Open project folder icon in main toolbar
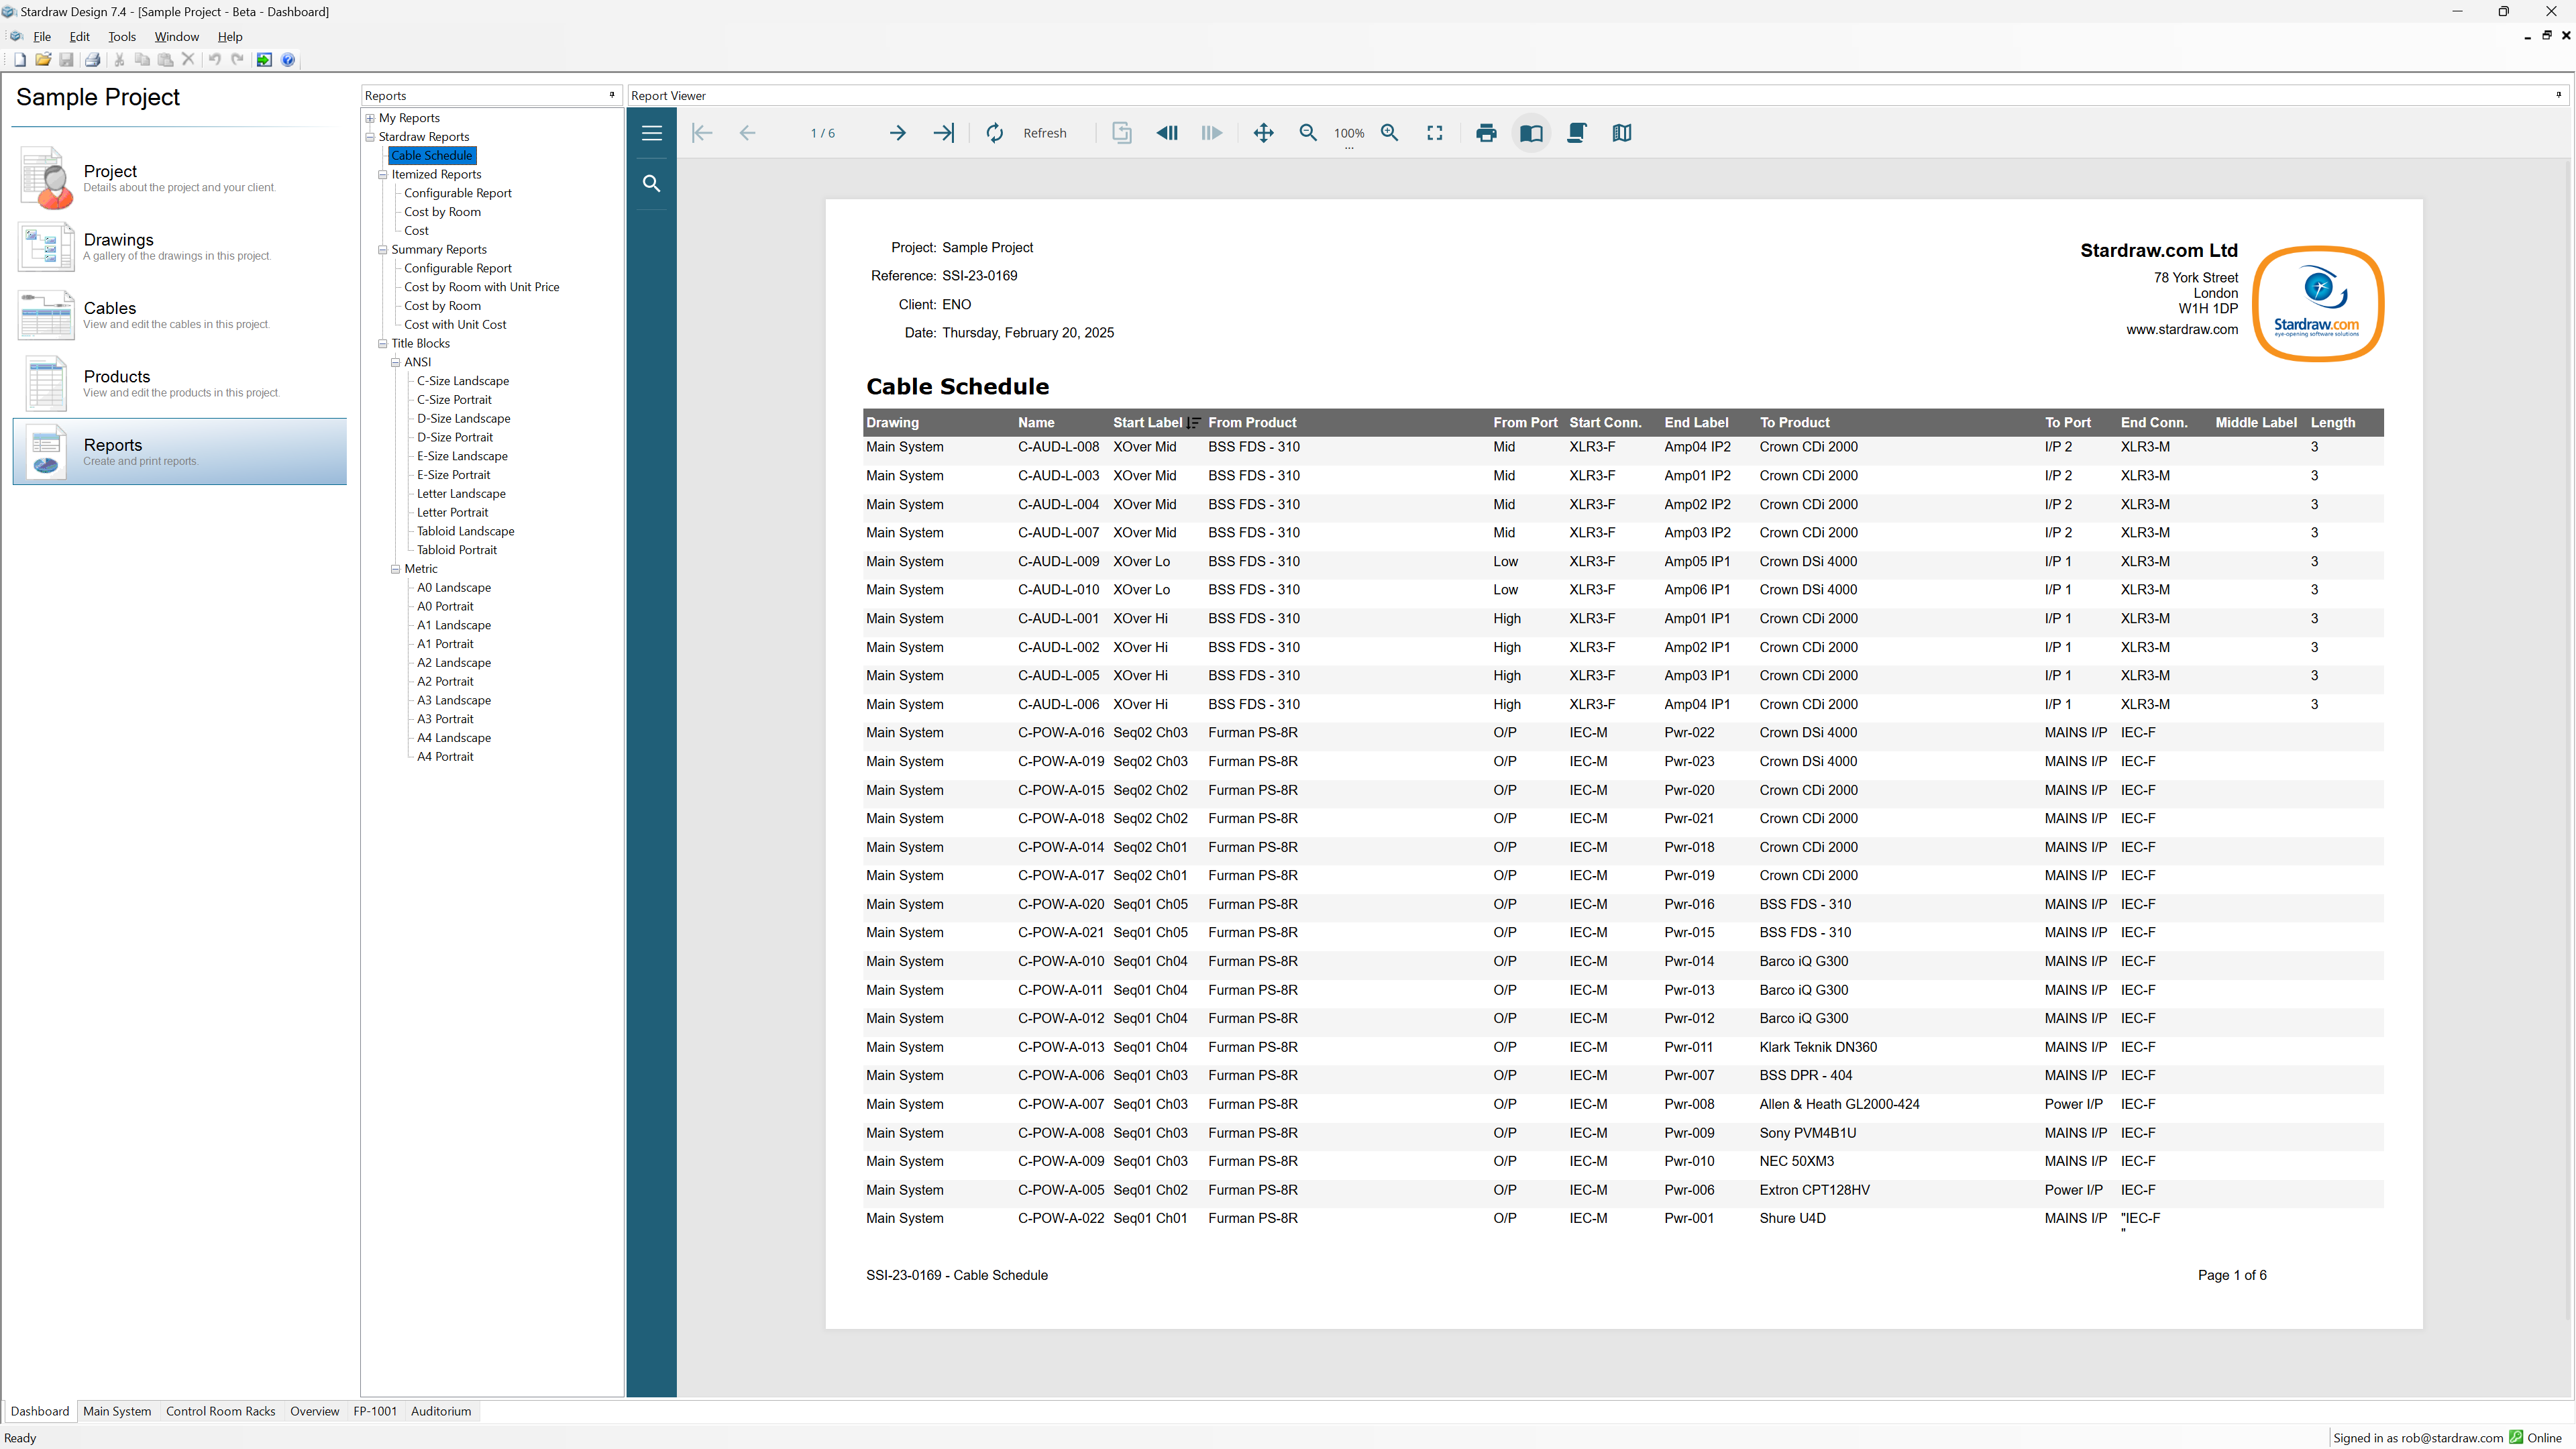The image size is (2576, 1449). click(x=43, y=60)
